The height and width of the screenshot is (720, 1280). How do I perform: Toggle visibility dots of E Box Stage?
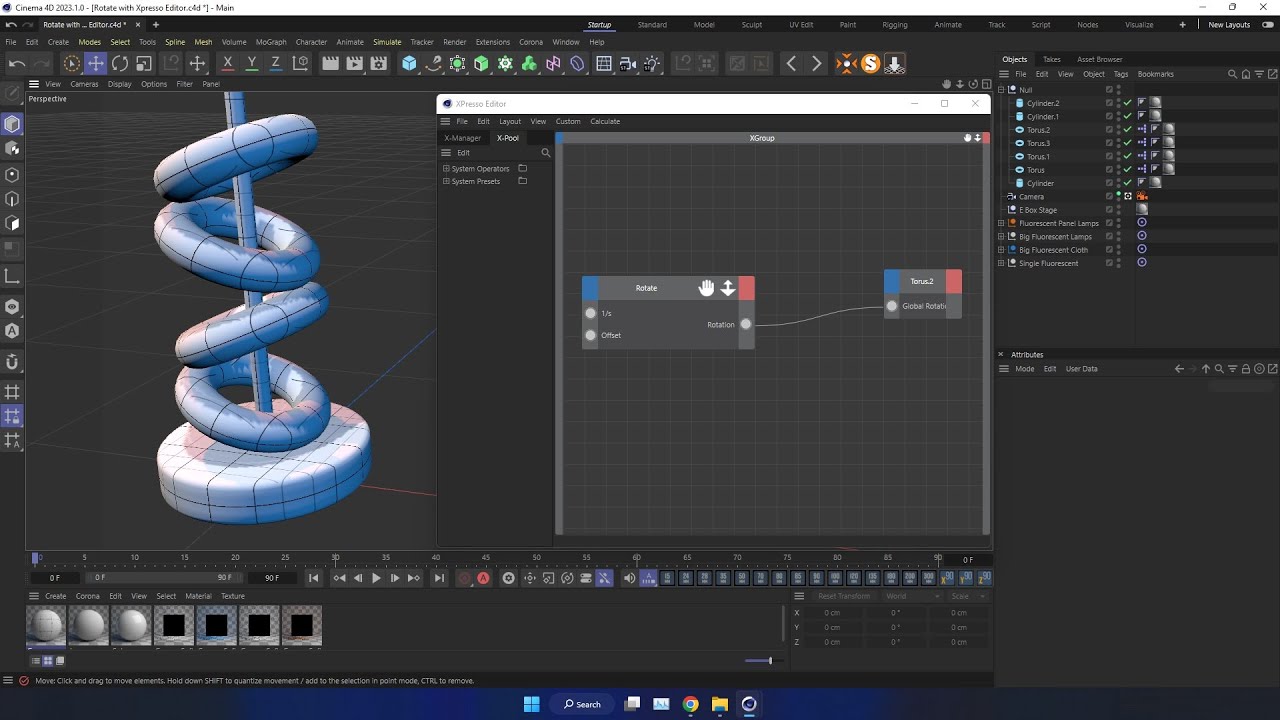click(1119, 210)
